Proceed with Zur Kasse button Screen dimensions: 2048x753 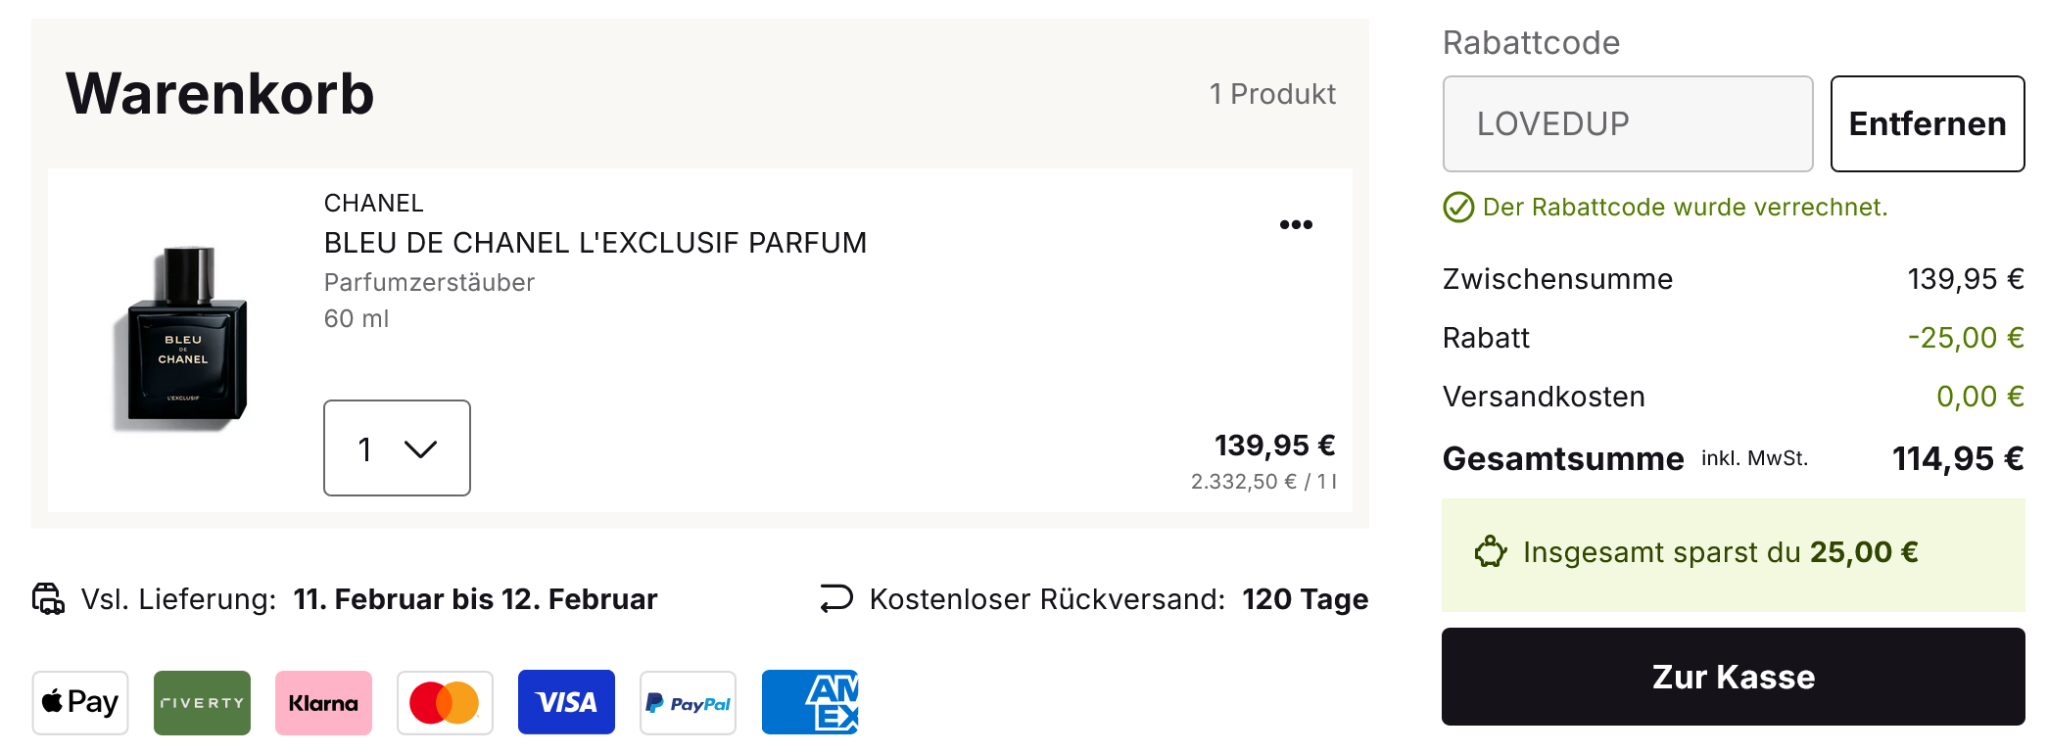click(1732, 677)
